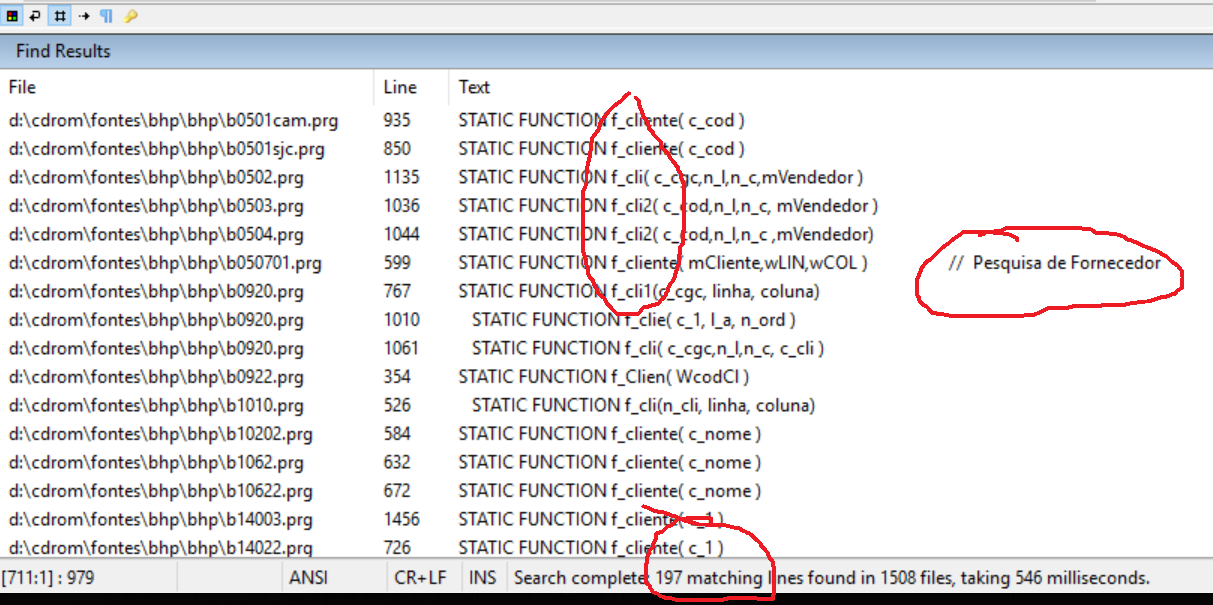Select line number 935 cell
Screen dimensions: 1213x605
(x=397, y=121)
